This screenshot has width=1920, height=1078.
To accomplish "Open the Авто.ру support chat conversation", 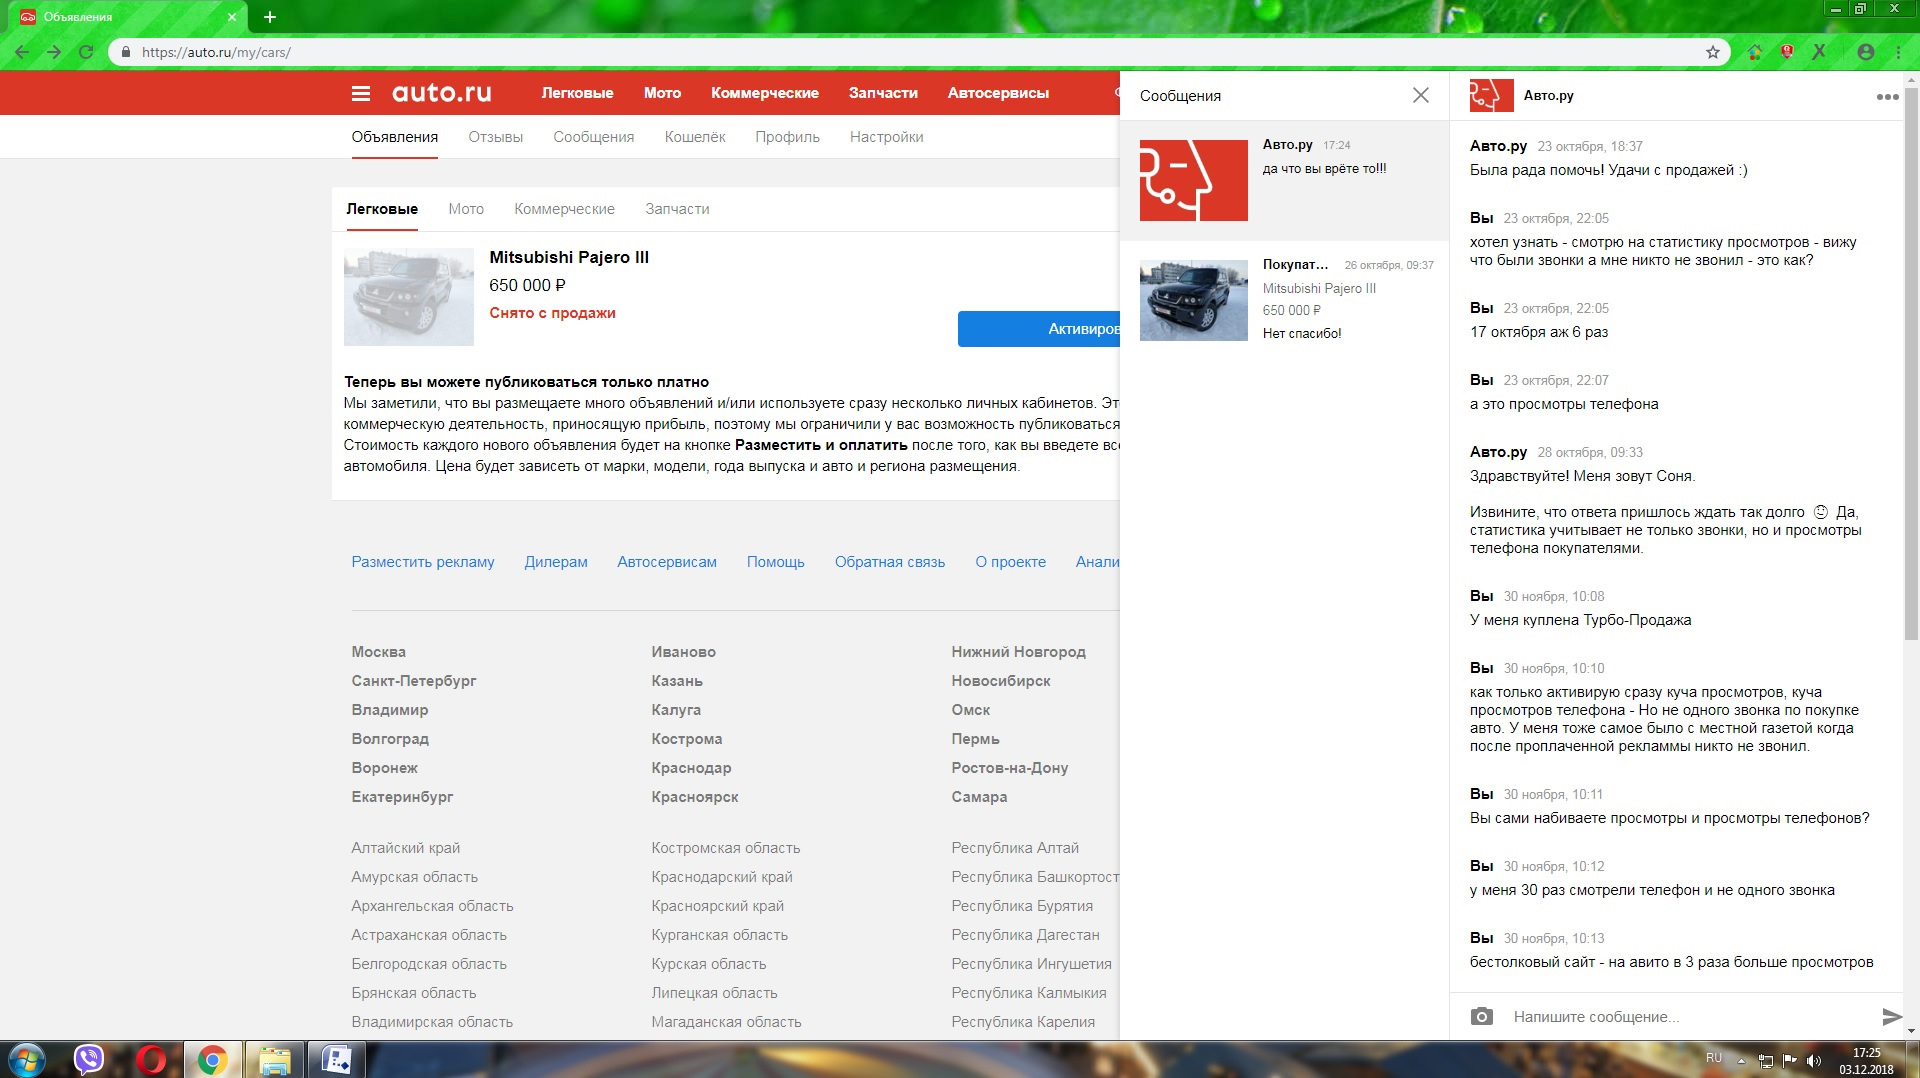I will coord(1284,180).
